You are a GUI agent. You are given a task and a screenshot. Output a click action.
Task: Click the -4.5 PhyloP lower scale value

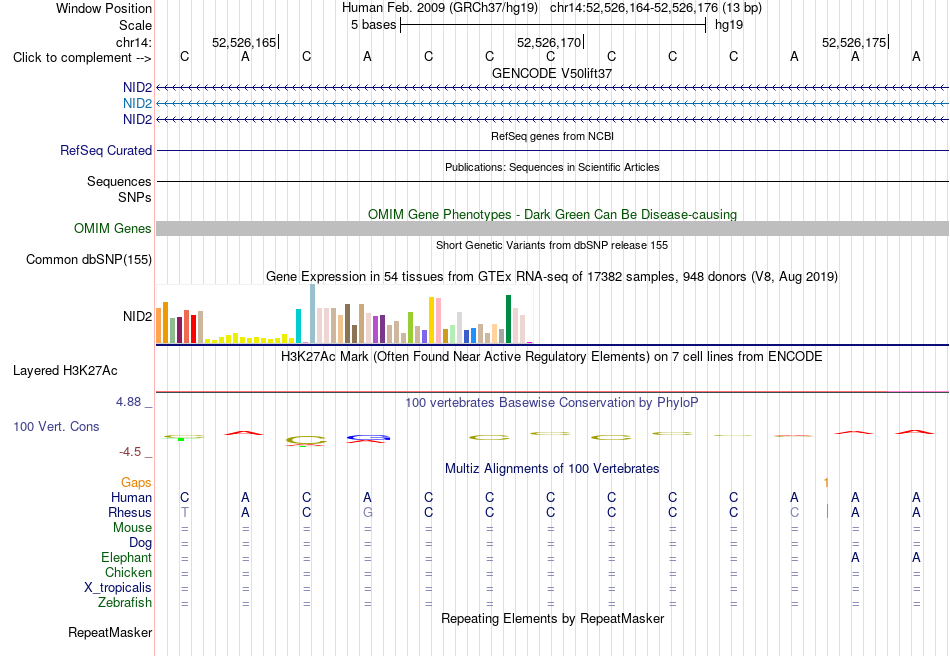pos(130,452)
